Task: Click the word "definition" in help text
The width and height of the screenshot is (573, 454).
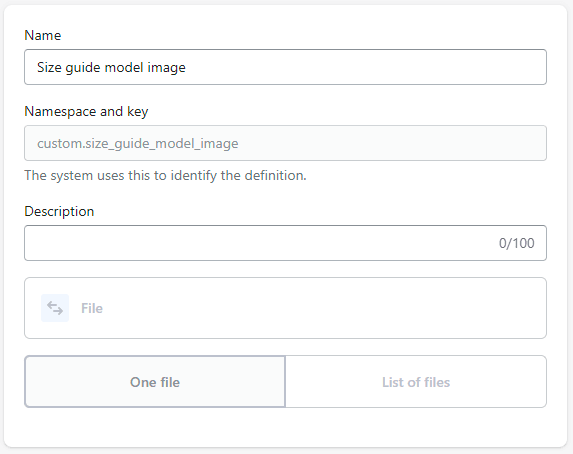Action: [275, 175]
